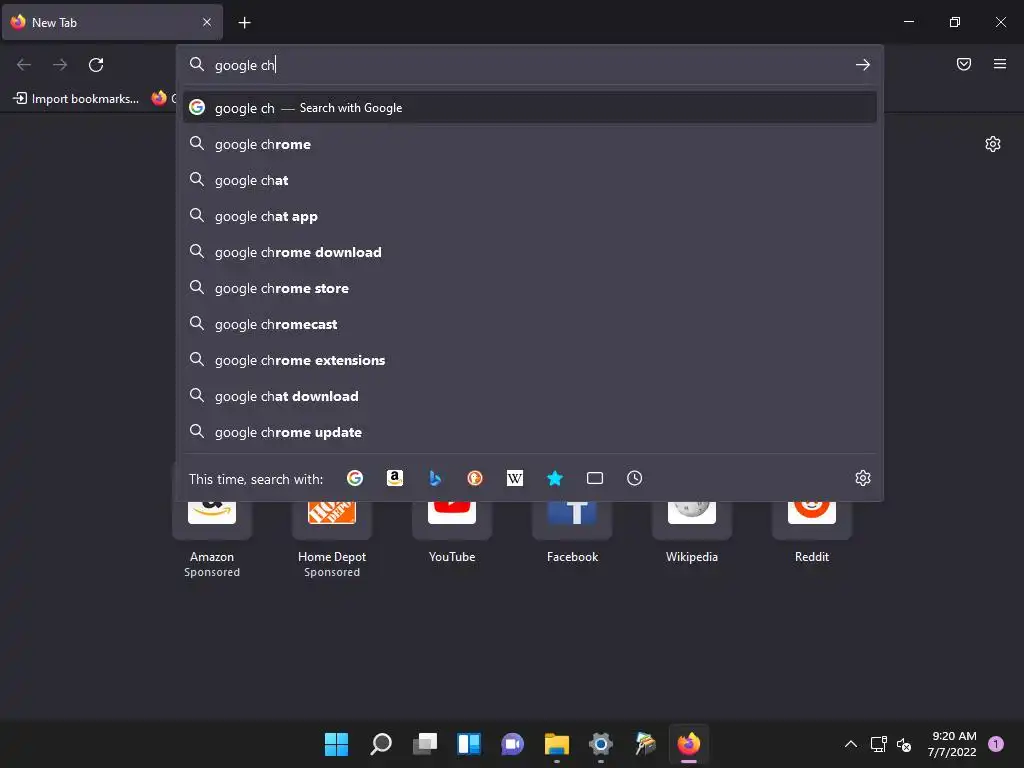Choose the 'google chat download' suggestion
Screen dimensions: 1024x768
pos(530,396)
